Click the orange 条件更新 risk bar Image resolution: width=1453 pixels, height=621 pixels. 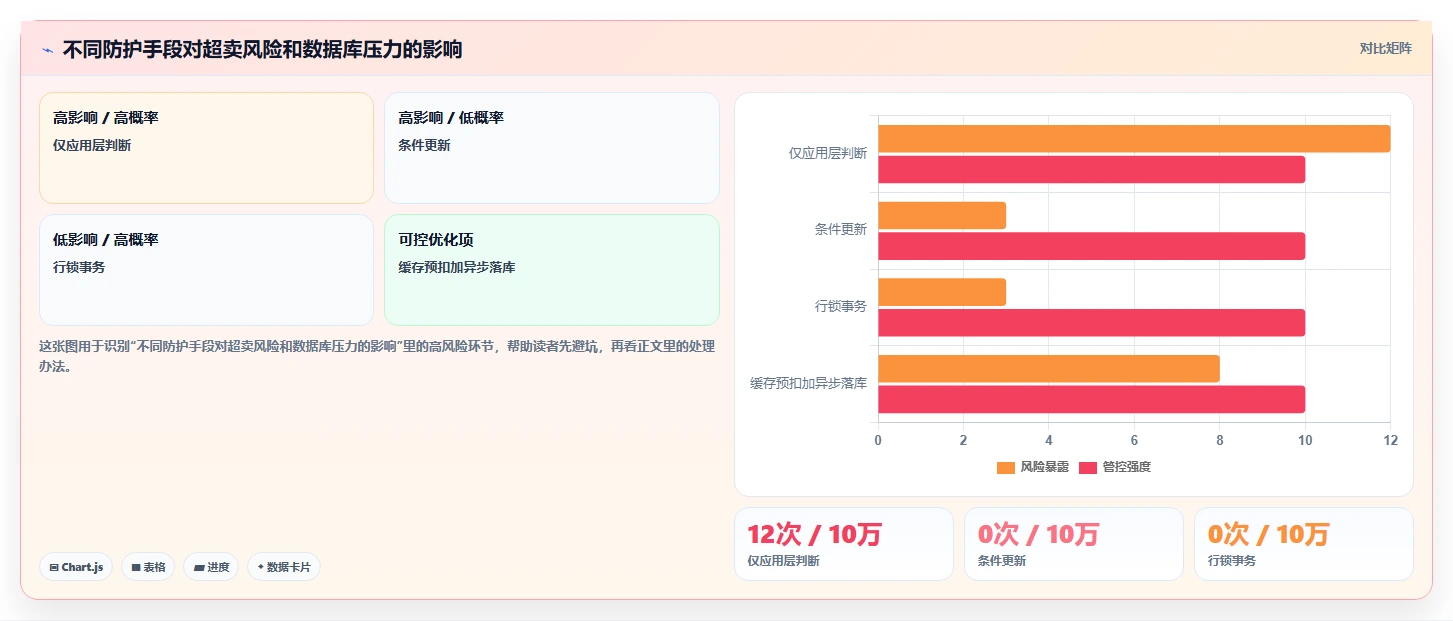tap(942, 216)
